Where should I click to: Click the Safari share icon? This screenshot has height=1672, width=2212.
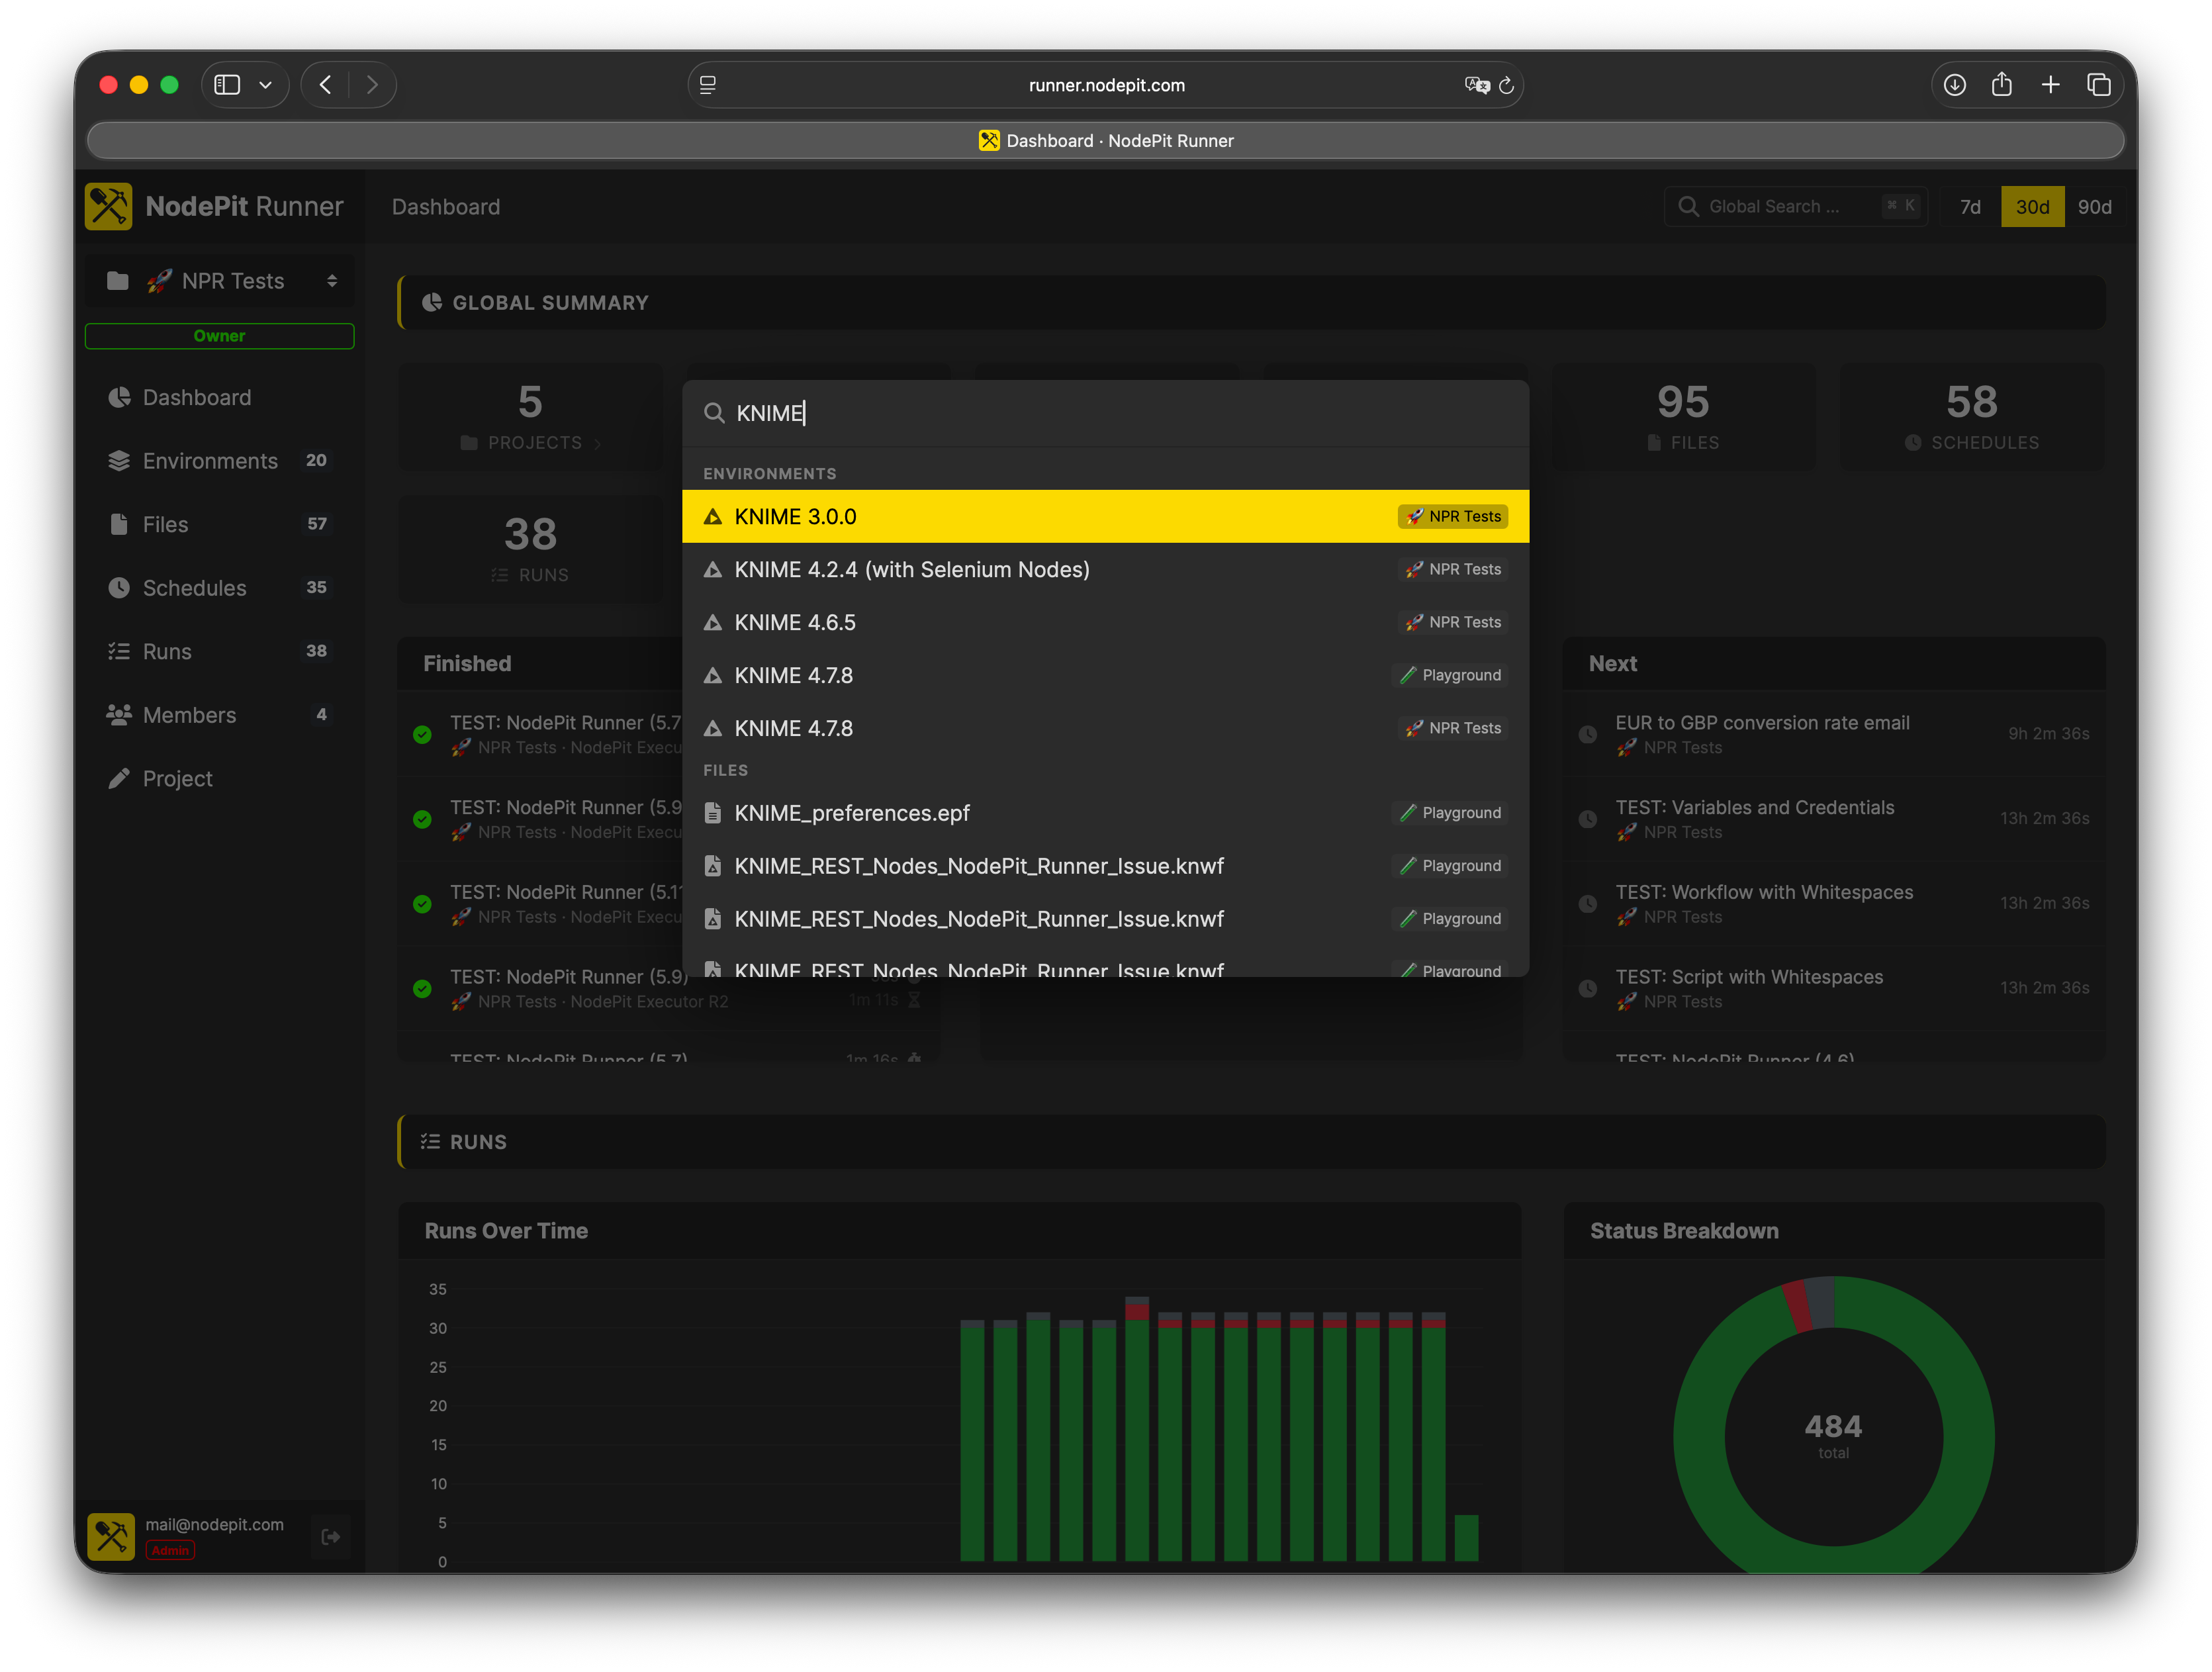tap(2002, 85)
